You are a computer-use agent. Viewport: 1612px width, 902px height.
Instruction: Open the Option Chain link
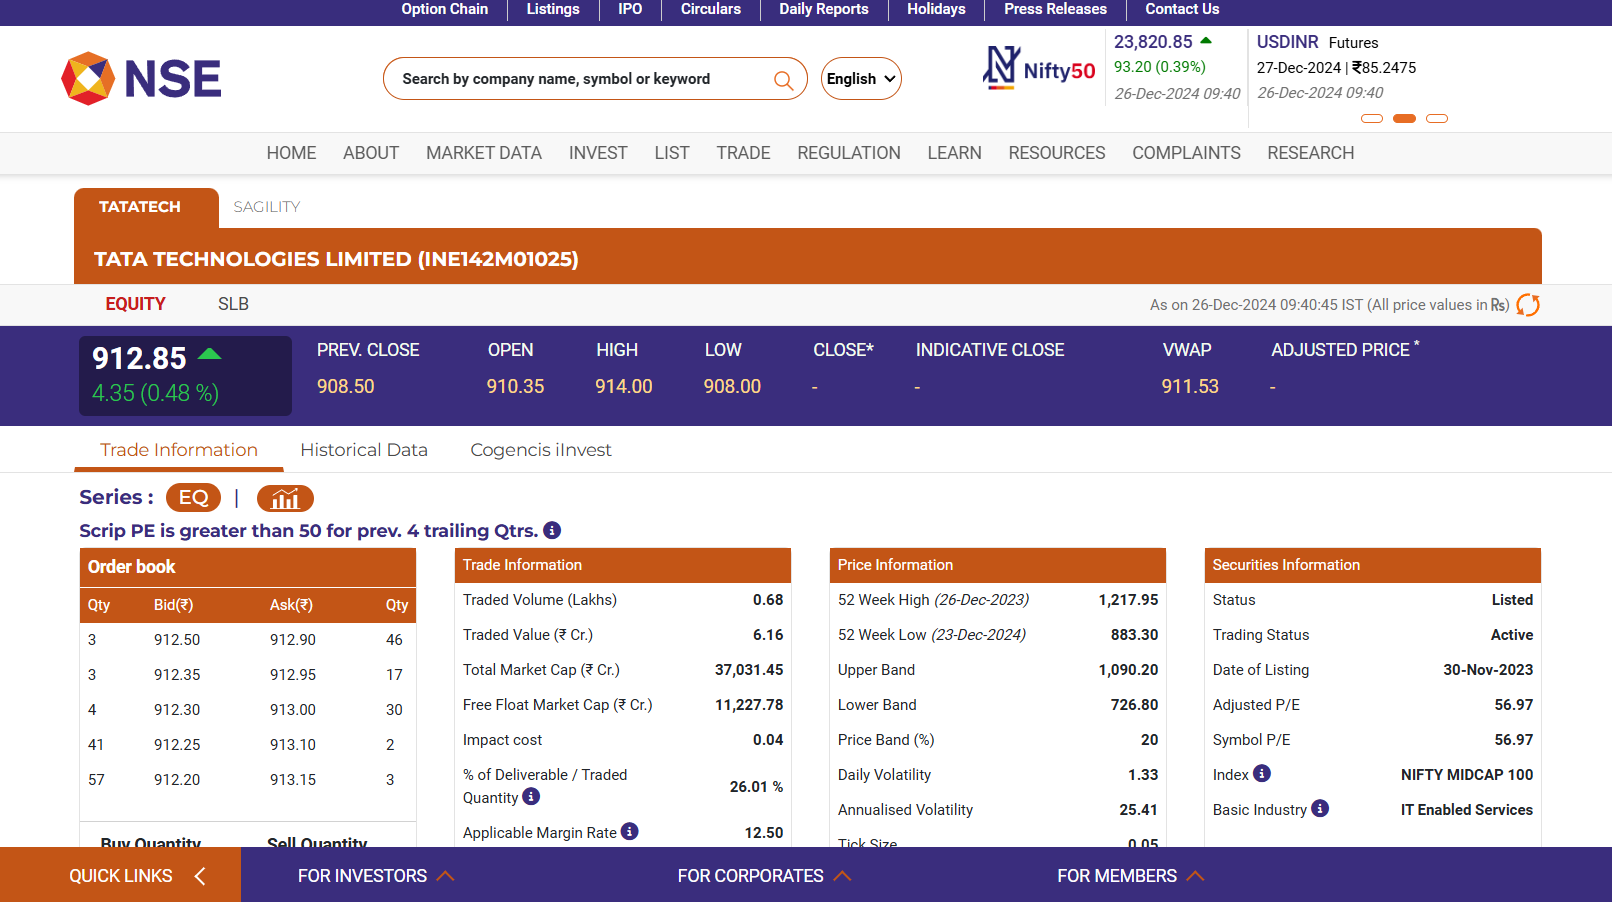[x=444, y=9]
